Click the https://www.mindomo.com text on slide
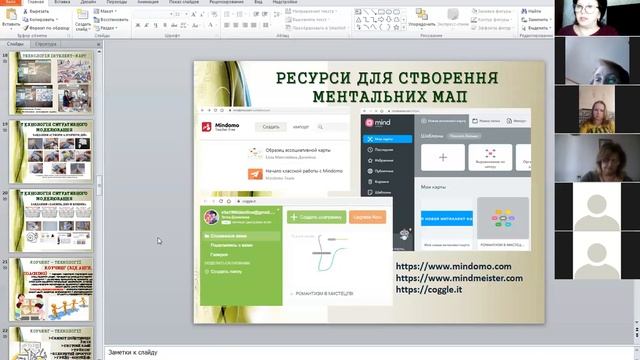The image size is (640, 360). (x=453, y=266)
